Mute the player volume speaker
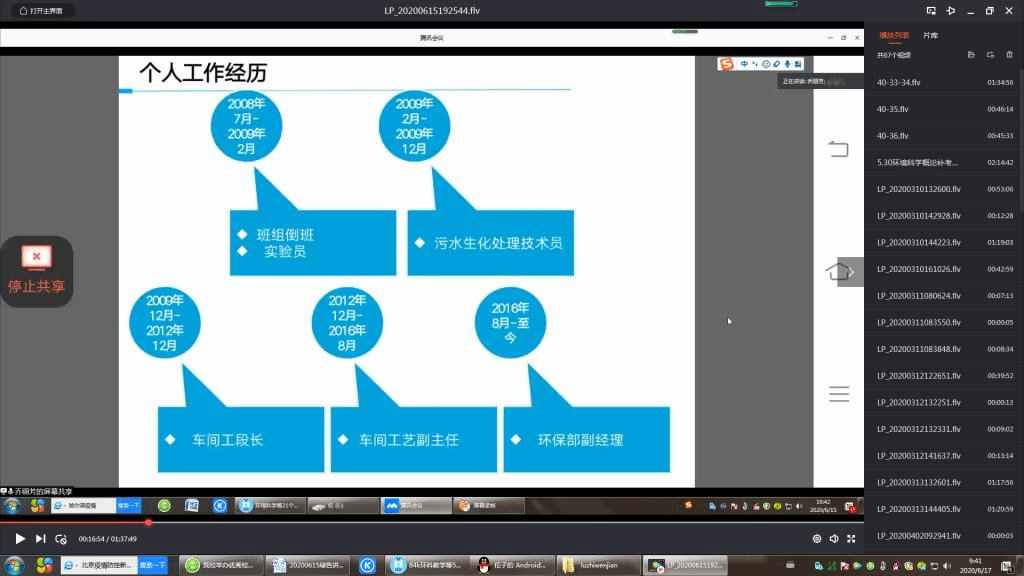Viewport: 1024px width, 576px height. (834, 538)
